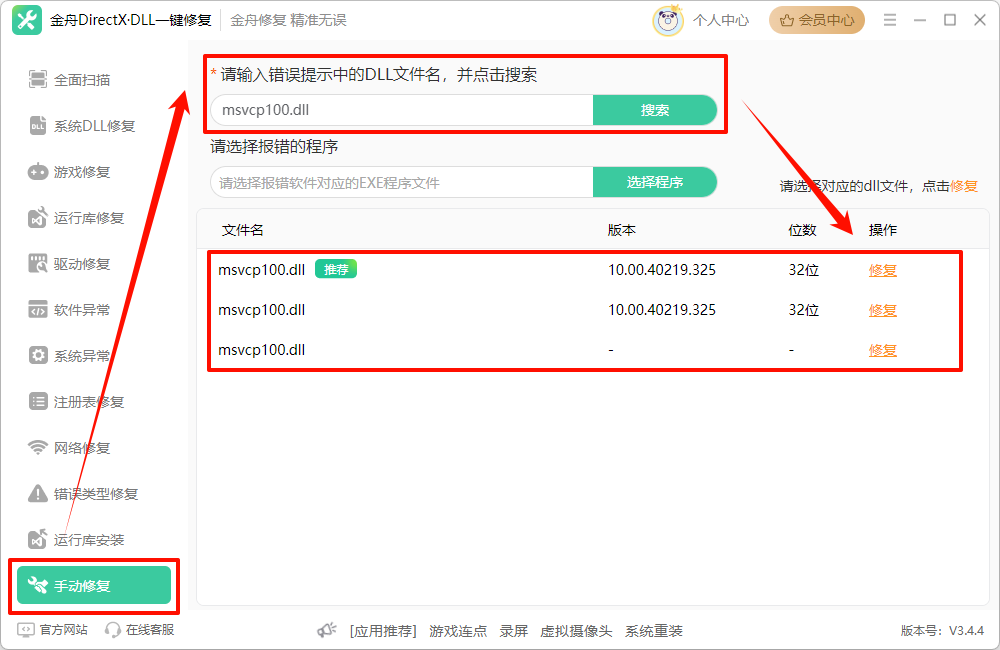Screen dimensions: 1000x650
Task: Select the highlighted 手动修复 tab
Action: 94,585
